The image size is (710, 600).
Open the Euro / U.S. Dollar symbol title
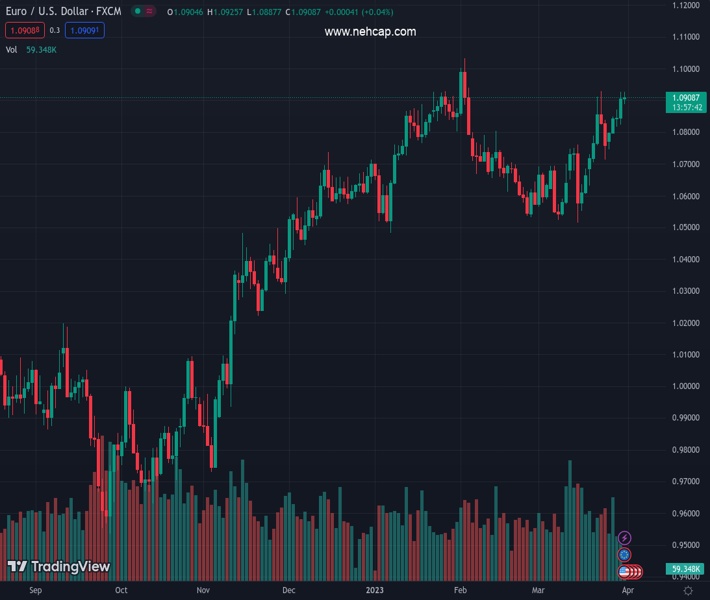click(64, 11)
